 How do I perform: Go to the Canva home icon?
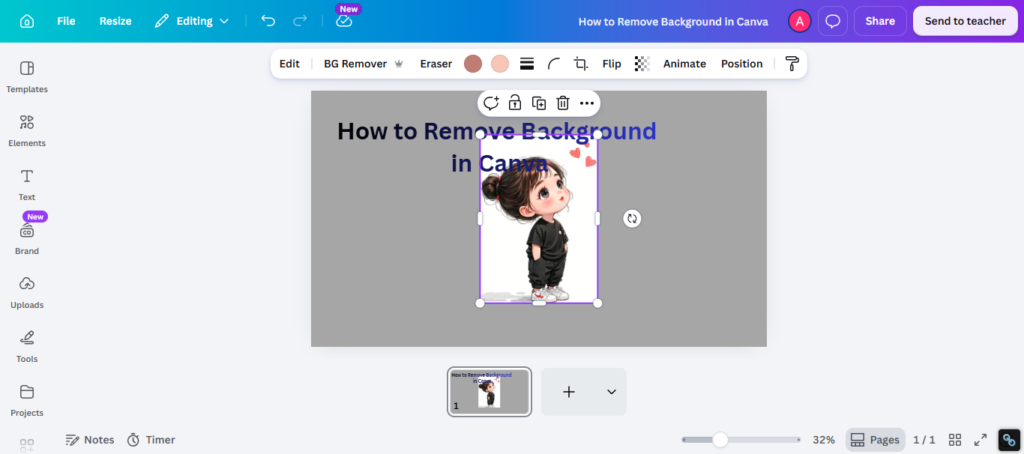pyautogui.click(x=27, y=21)
